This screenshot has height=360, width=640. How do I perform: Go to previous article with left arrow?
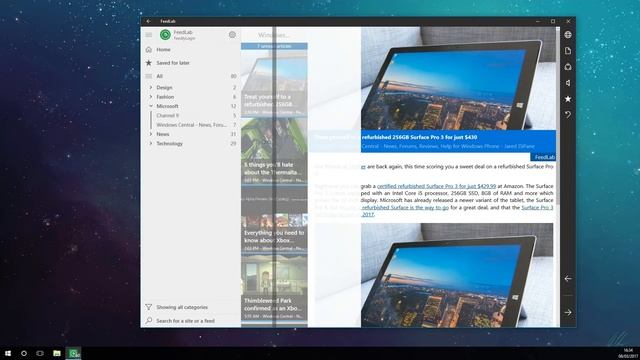click(x=568, y=278)
